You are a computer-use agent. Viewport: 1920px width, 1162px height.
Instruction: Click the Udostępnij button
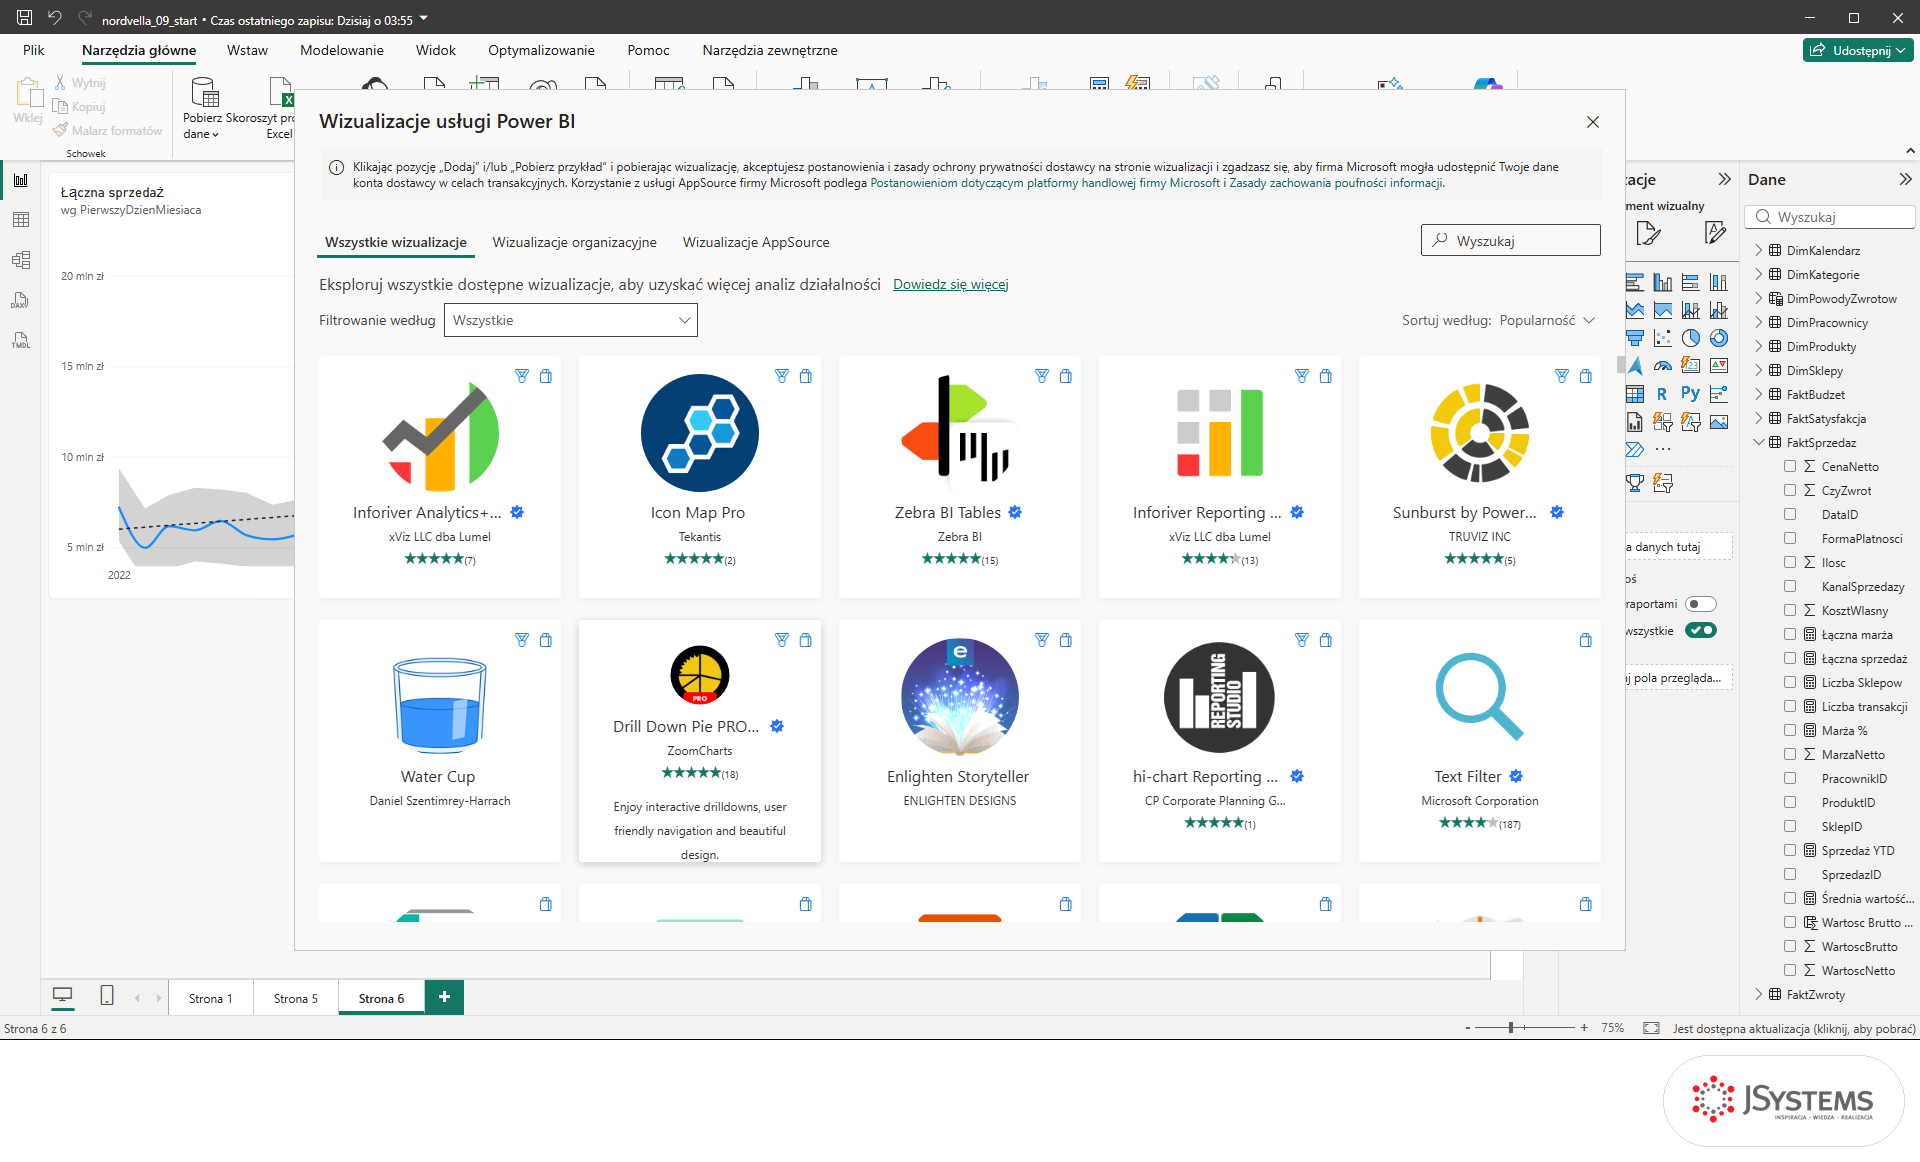(1859, 50)
